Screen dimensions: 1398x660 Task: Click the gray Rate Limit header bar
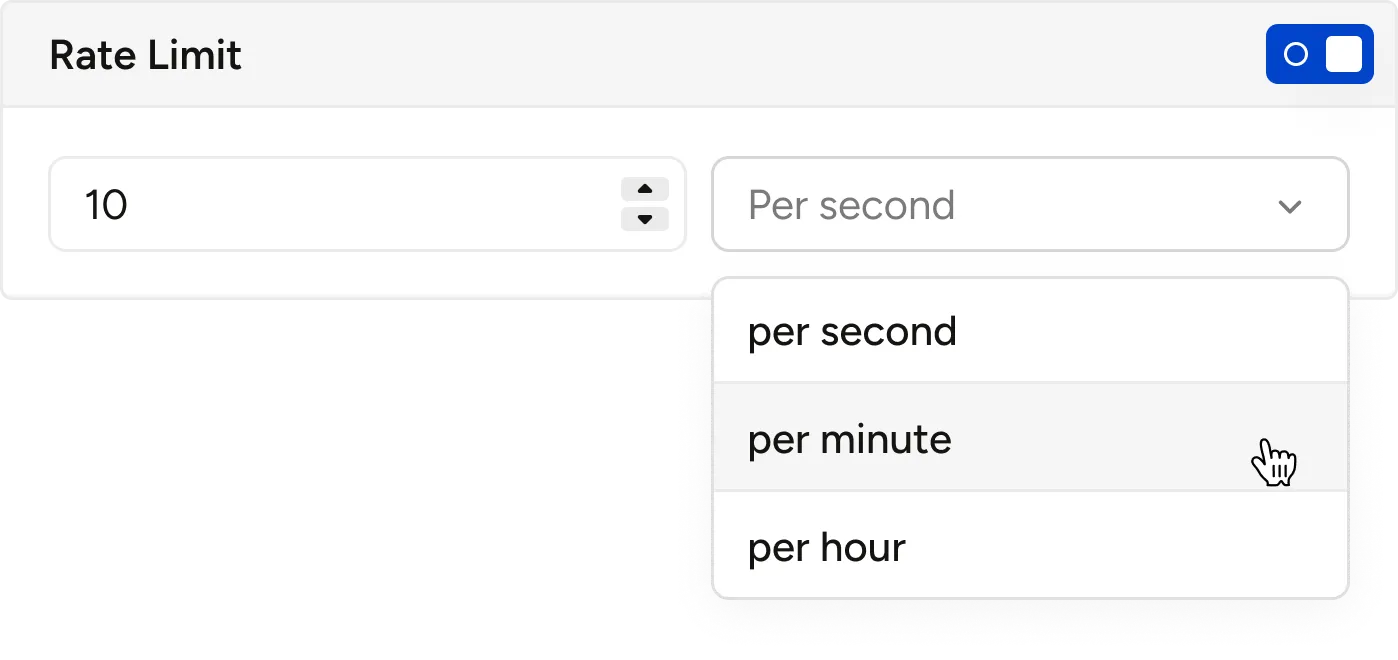[x=699, y=55]
